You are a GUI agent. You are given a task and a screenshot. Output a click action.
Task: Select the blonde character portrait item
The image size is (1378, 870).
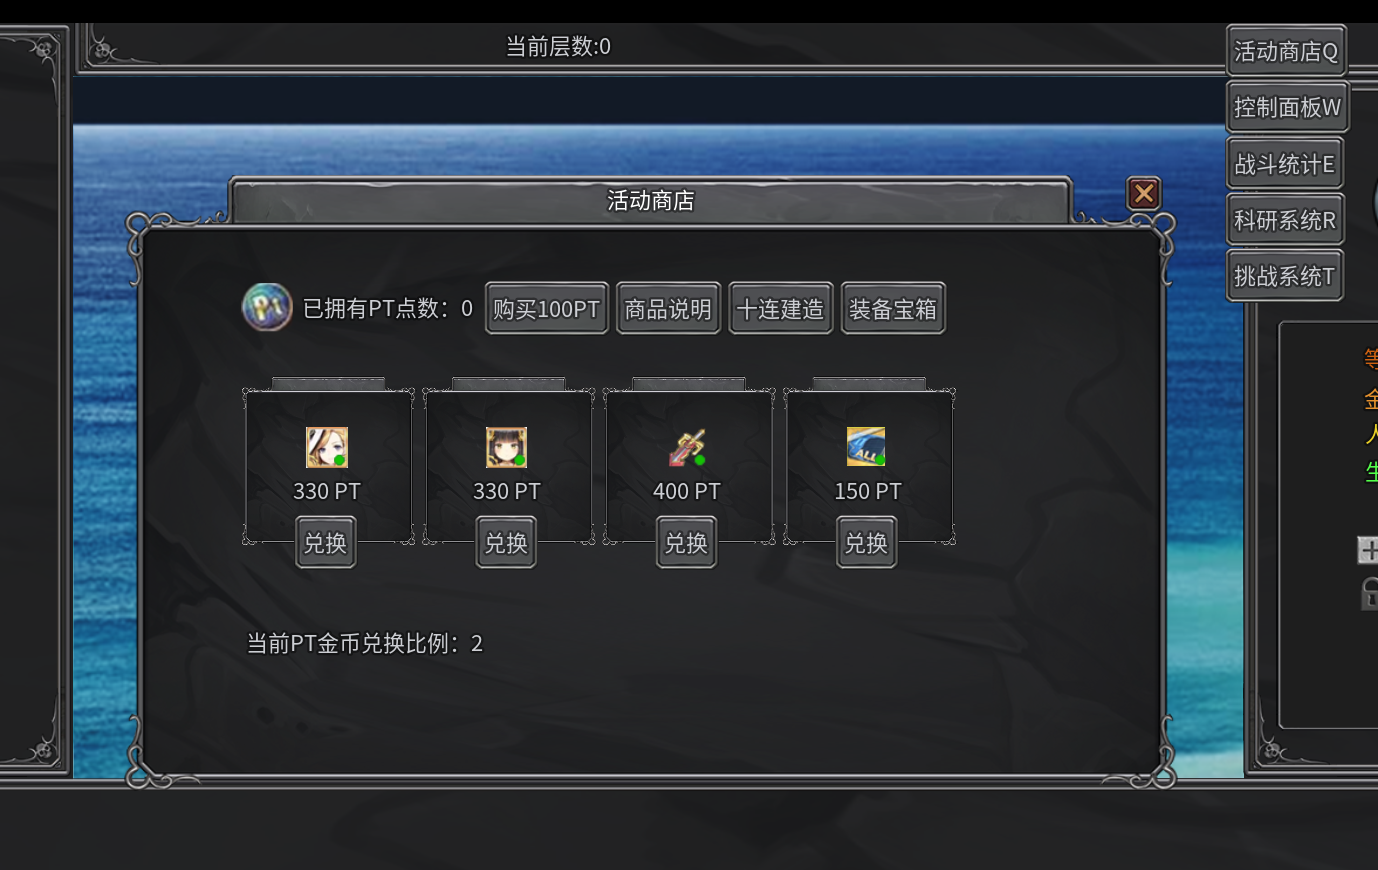click(x=327, y=448)
